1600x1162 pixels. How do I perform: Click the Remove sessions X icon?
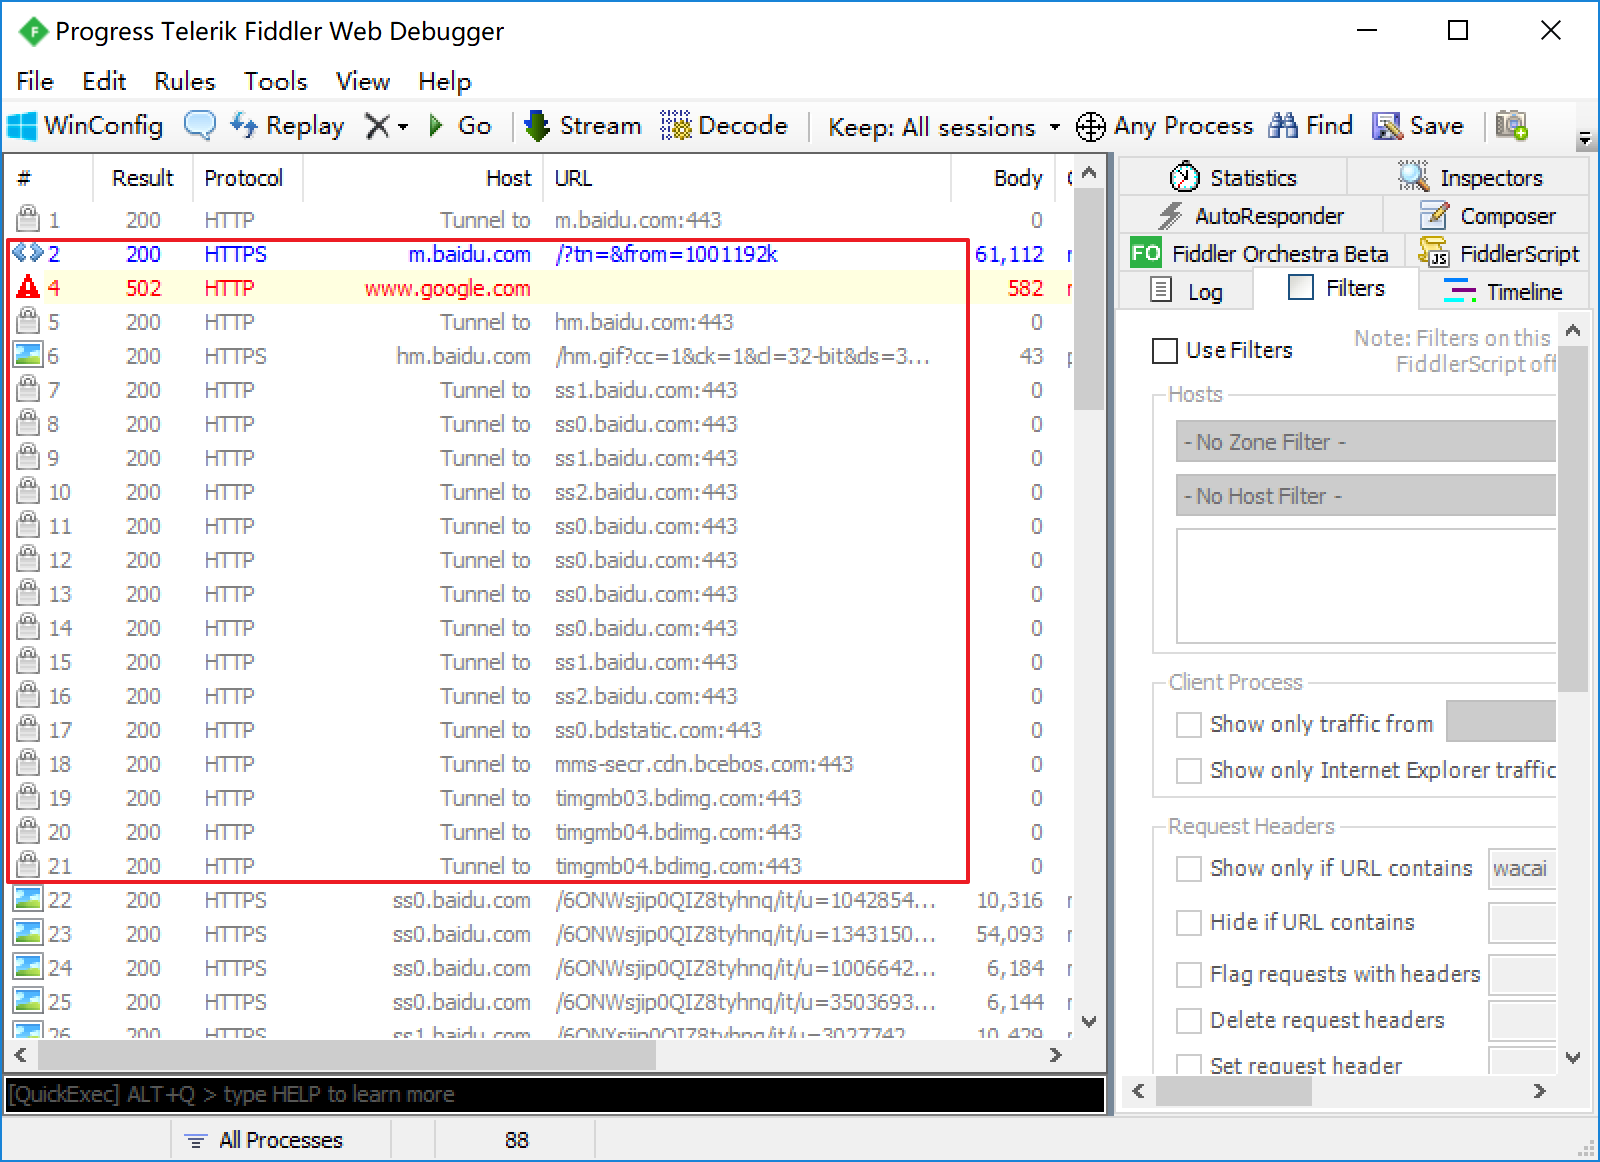coord(377,126)
